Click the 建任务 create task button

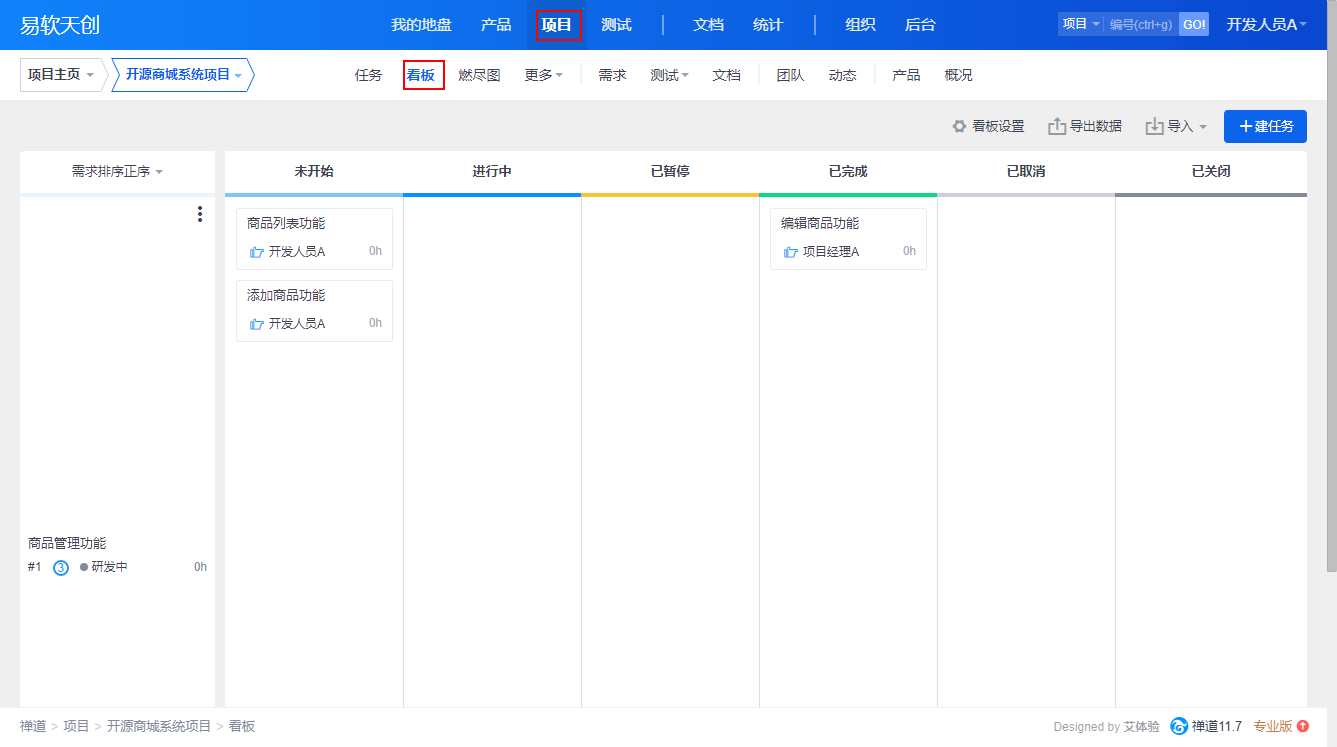click(1265, 126)
